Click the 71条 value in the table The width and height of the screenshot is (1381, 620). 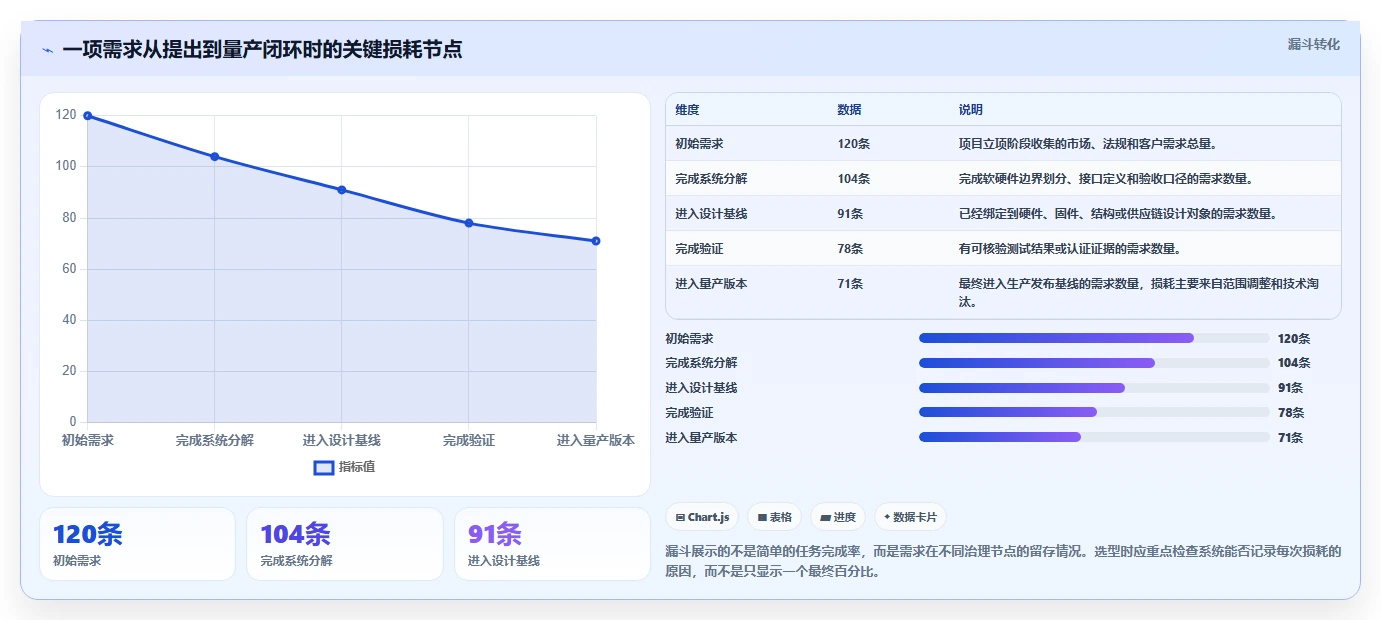tap(850, 284)
